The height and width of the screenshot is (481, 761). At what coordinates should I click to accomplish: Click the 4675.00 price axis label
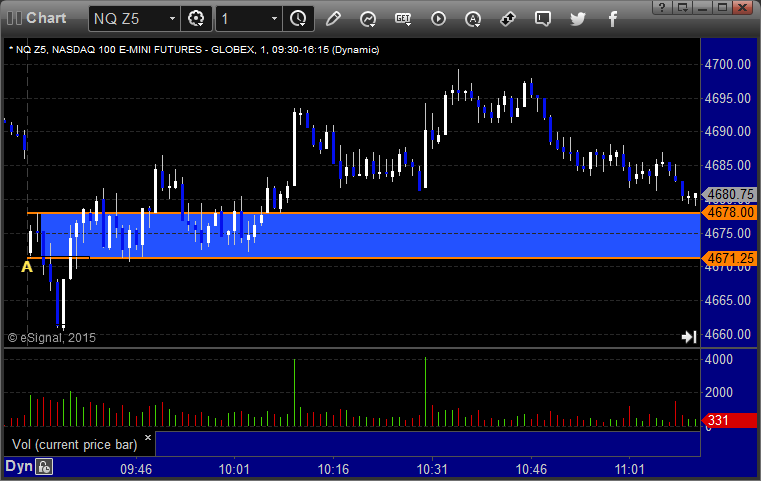click(x=728, y=233)
